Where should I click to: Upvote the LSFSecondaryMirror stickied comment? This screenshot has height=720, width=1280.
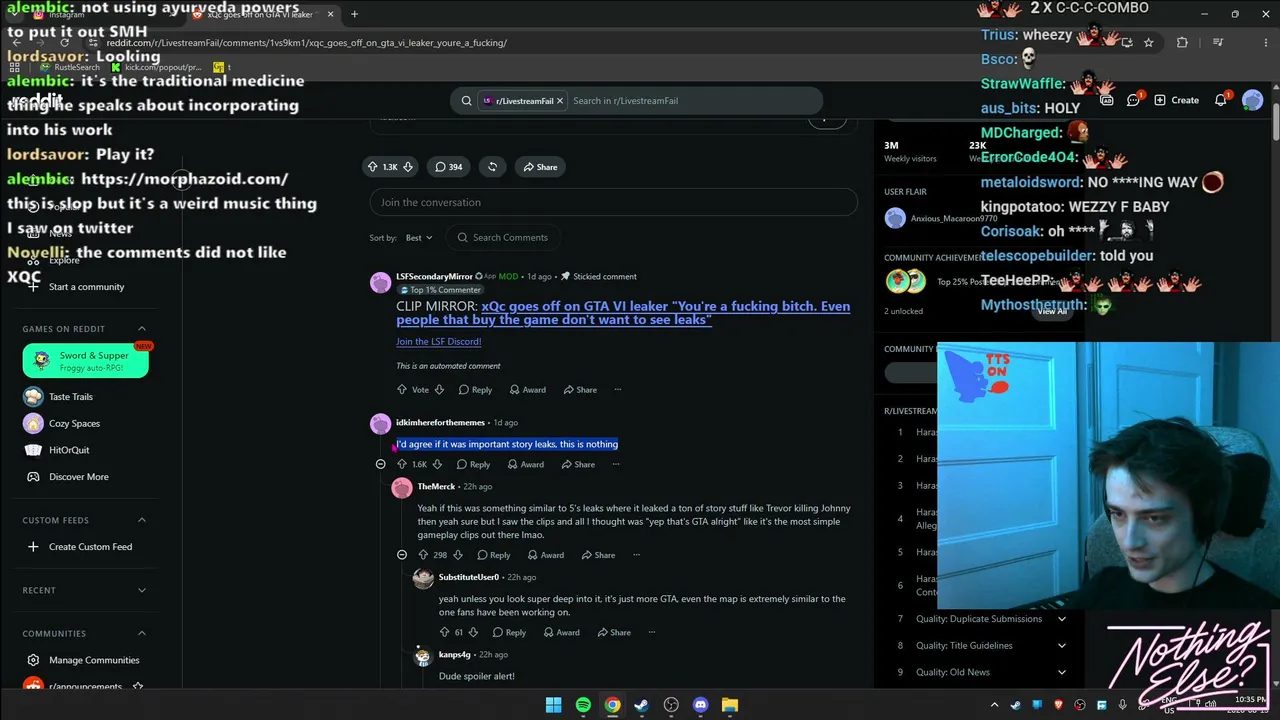coord(402,389)
